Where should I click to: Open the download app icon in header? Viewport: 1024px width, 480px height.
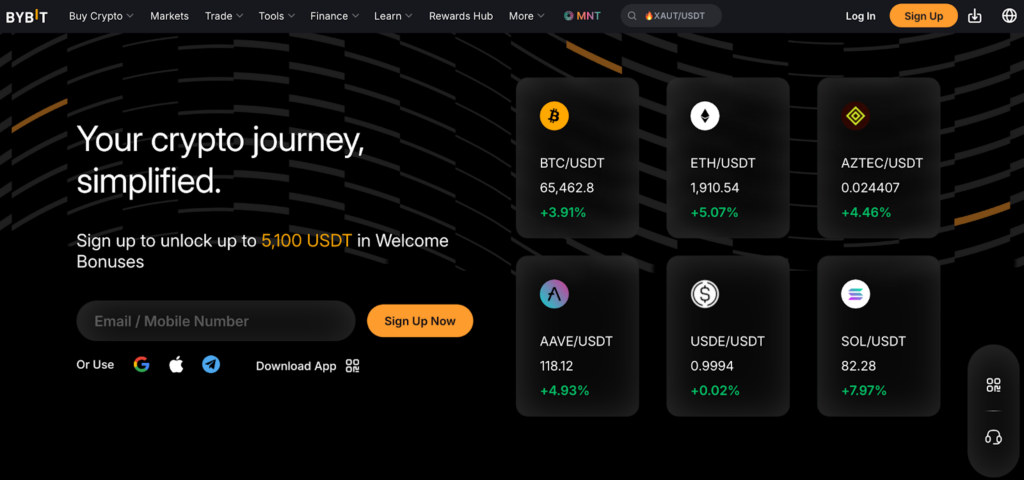[x=974, y=16]
